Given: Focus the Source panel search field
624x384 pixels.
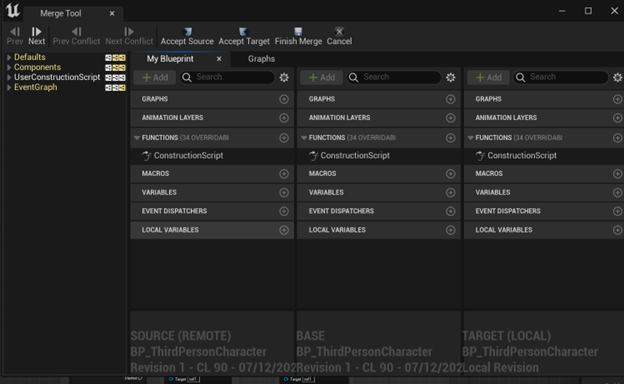Looking at the screenshot, I should point(227,77).
